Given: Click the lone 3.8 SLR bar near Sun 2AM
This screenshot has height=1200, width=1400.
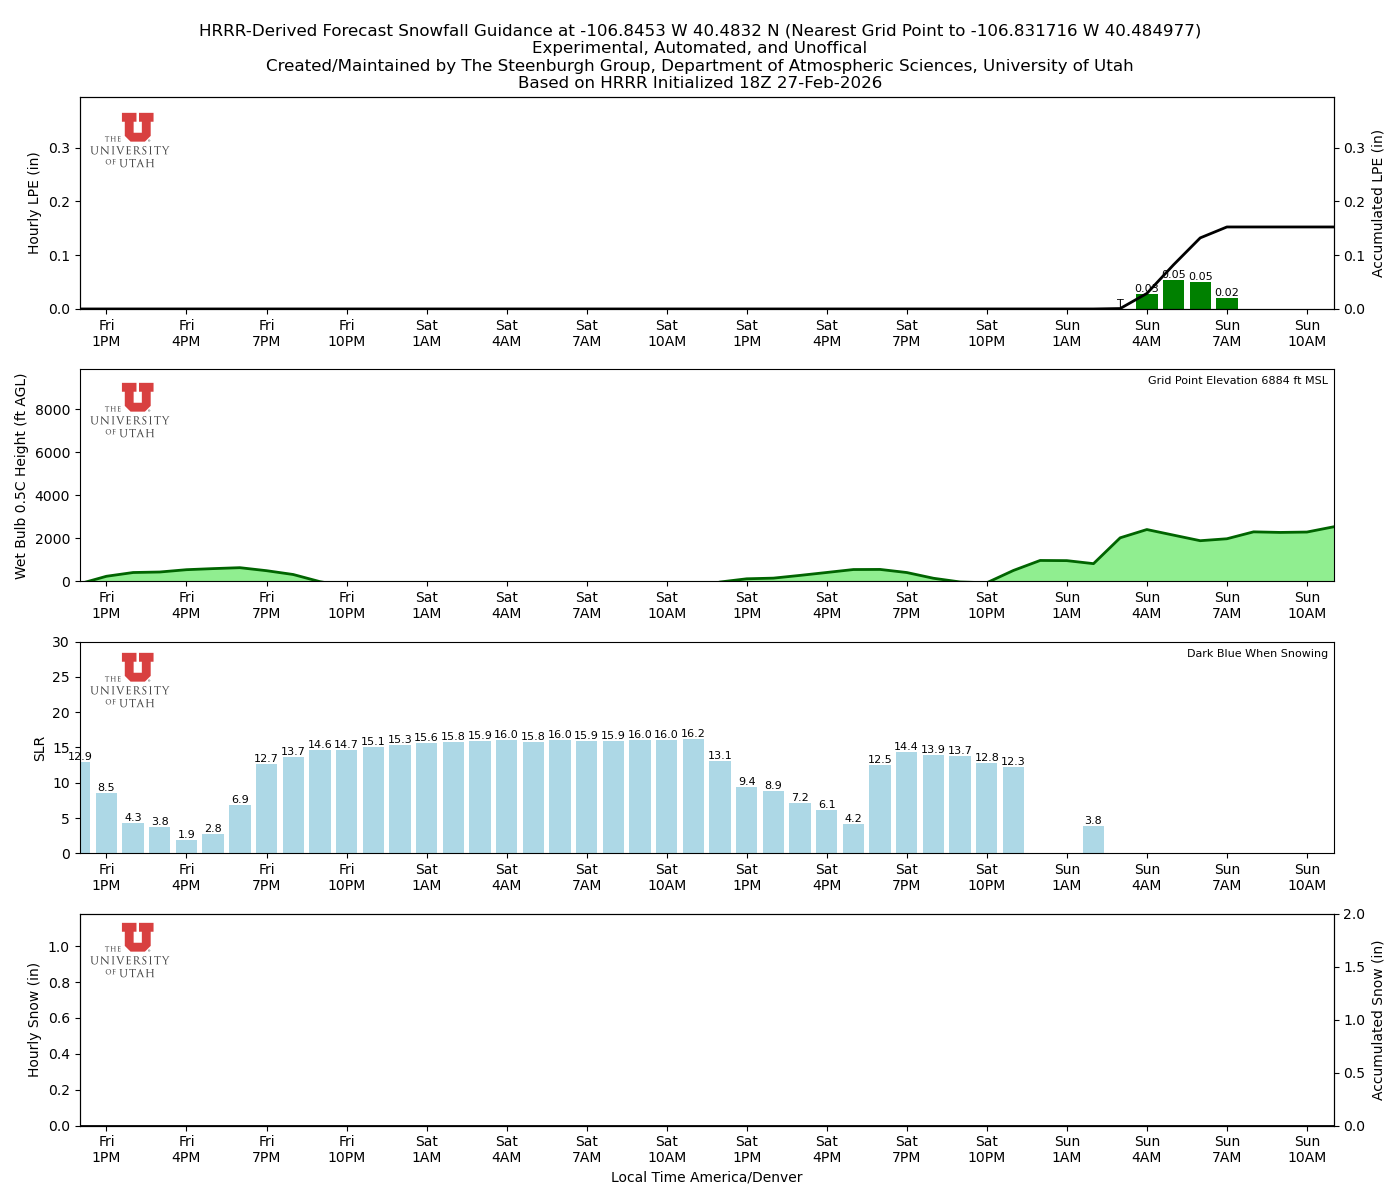Looking at the screenshot, I should pos(1094,840).
